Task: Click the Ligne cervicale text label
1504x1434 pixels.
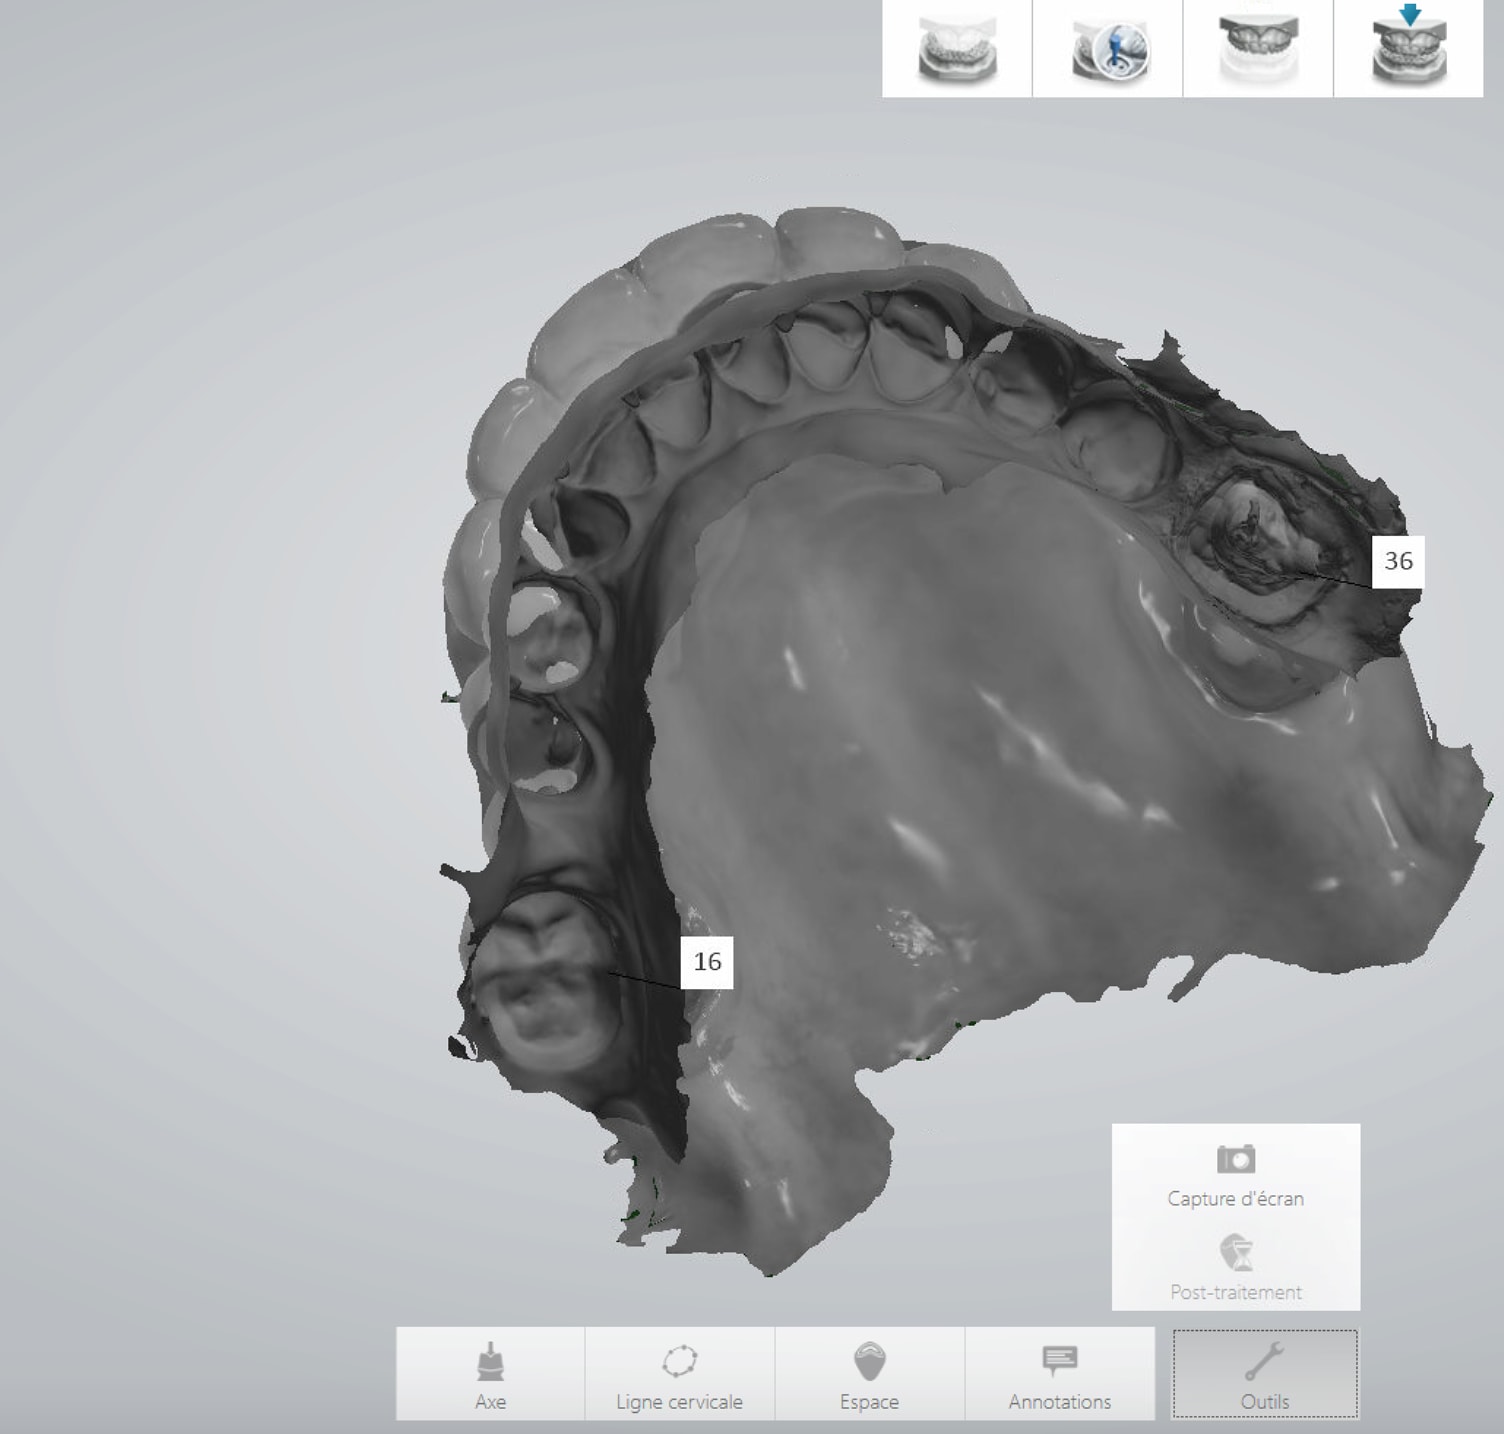Action: [x=679, y=1402]
